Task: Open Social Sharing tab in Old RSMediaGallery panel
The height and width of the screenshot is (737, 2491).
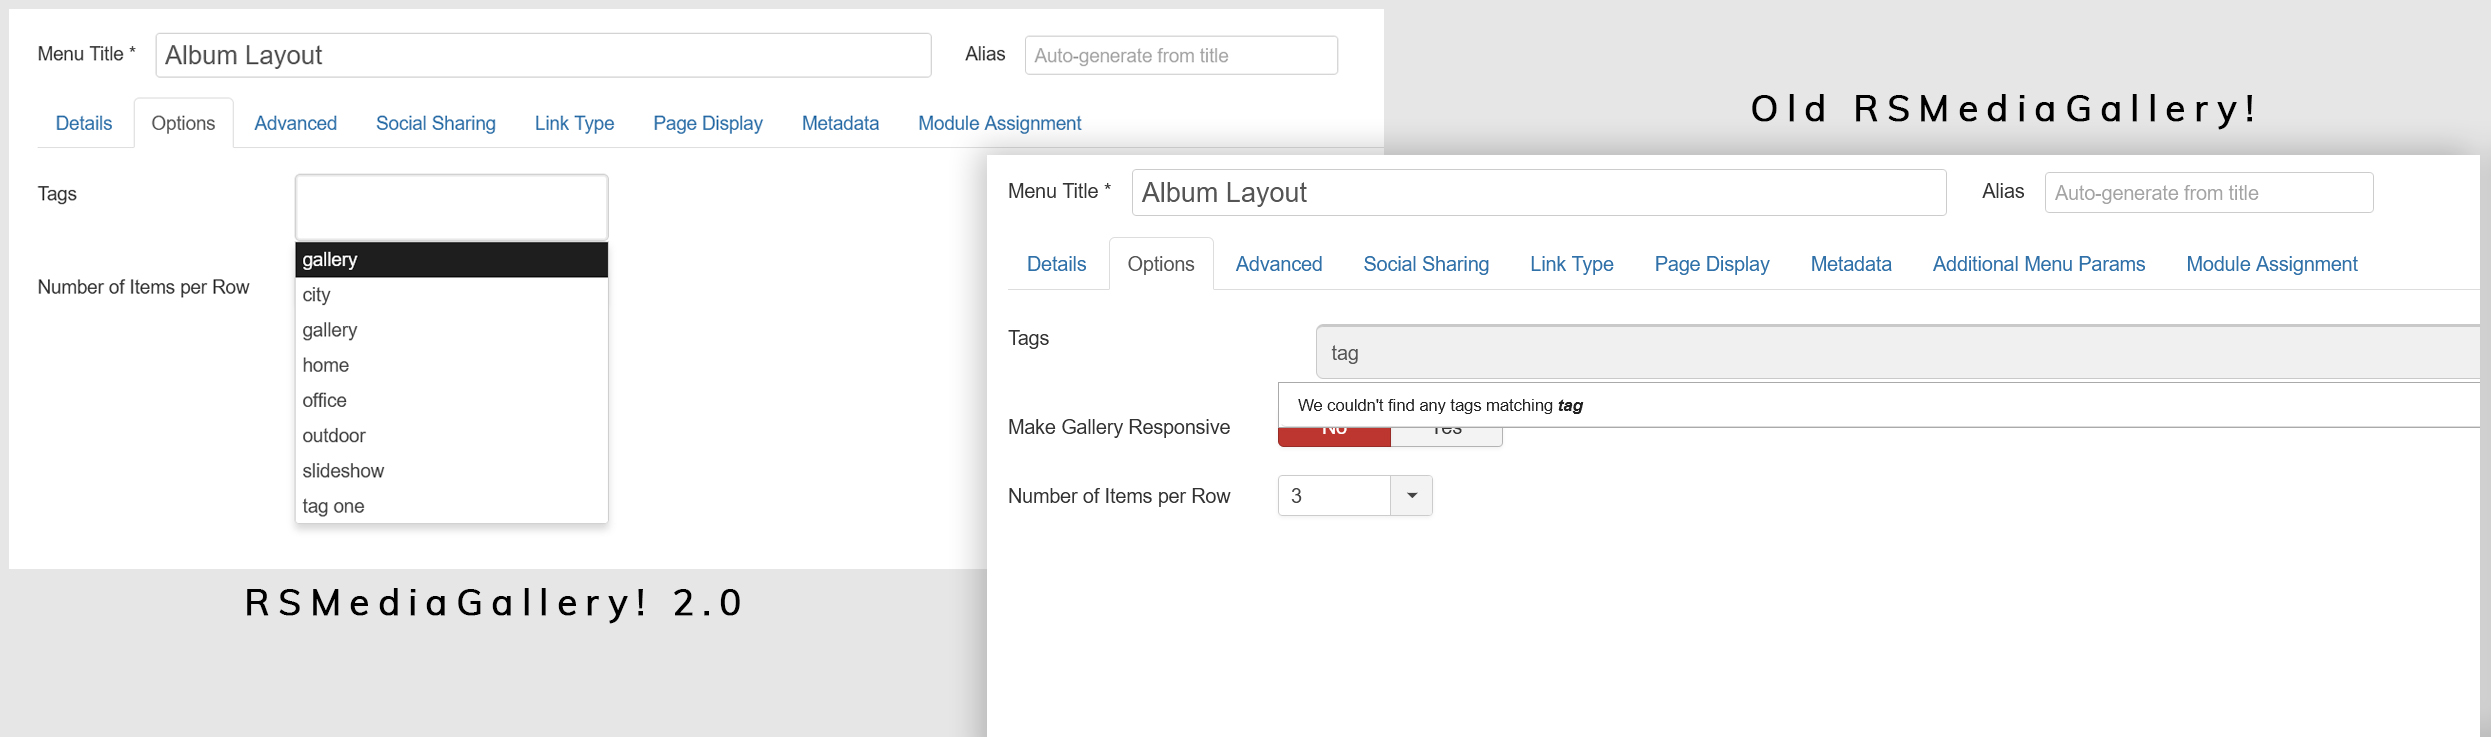Action: (x=1426, y=264)
